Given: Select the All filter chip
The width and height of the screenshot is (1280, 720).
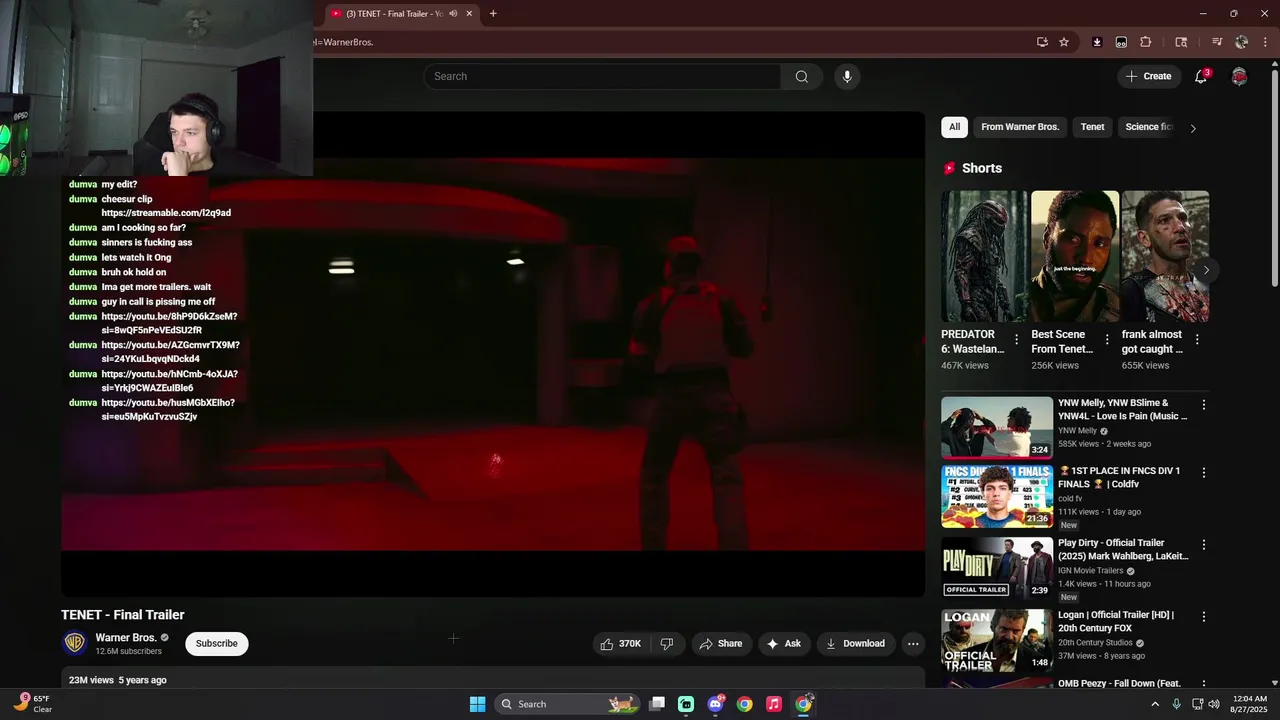Looking at the screenshot, I should click(x=954, y=127).
